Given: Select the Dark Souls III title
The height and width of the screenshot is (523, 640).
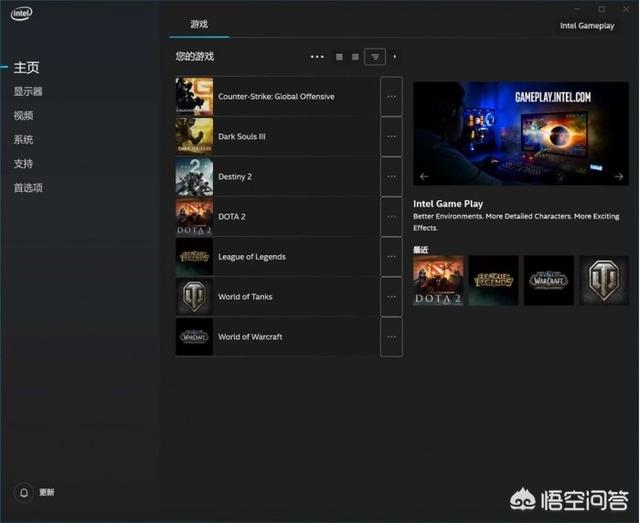Looking at the screenshot, I should 242,136.
